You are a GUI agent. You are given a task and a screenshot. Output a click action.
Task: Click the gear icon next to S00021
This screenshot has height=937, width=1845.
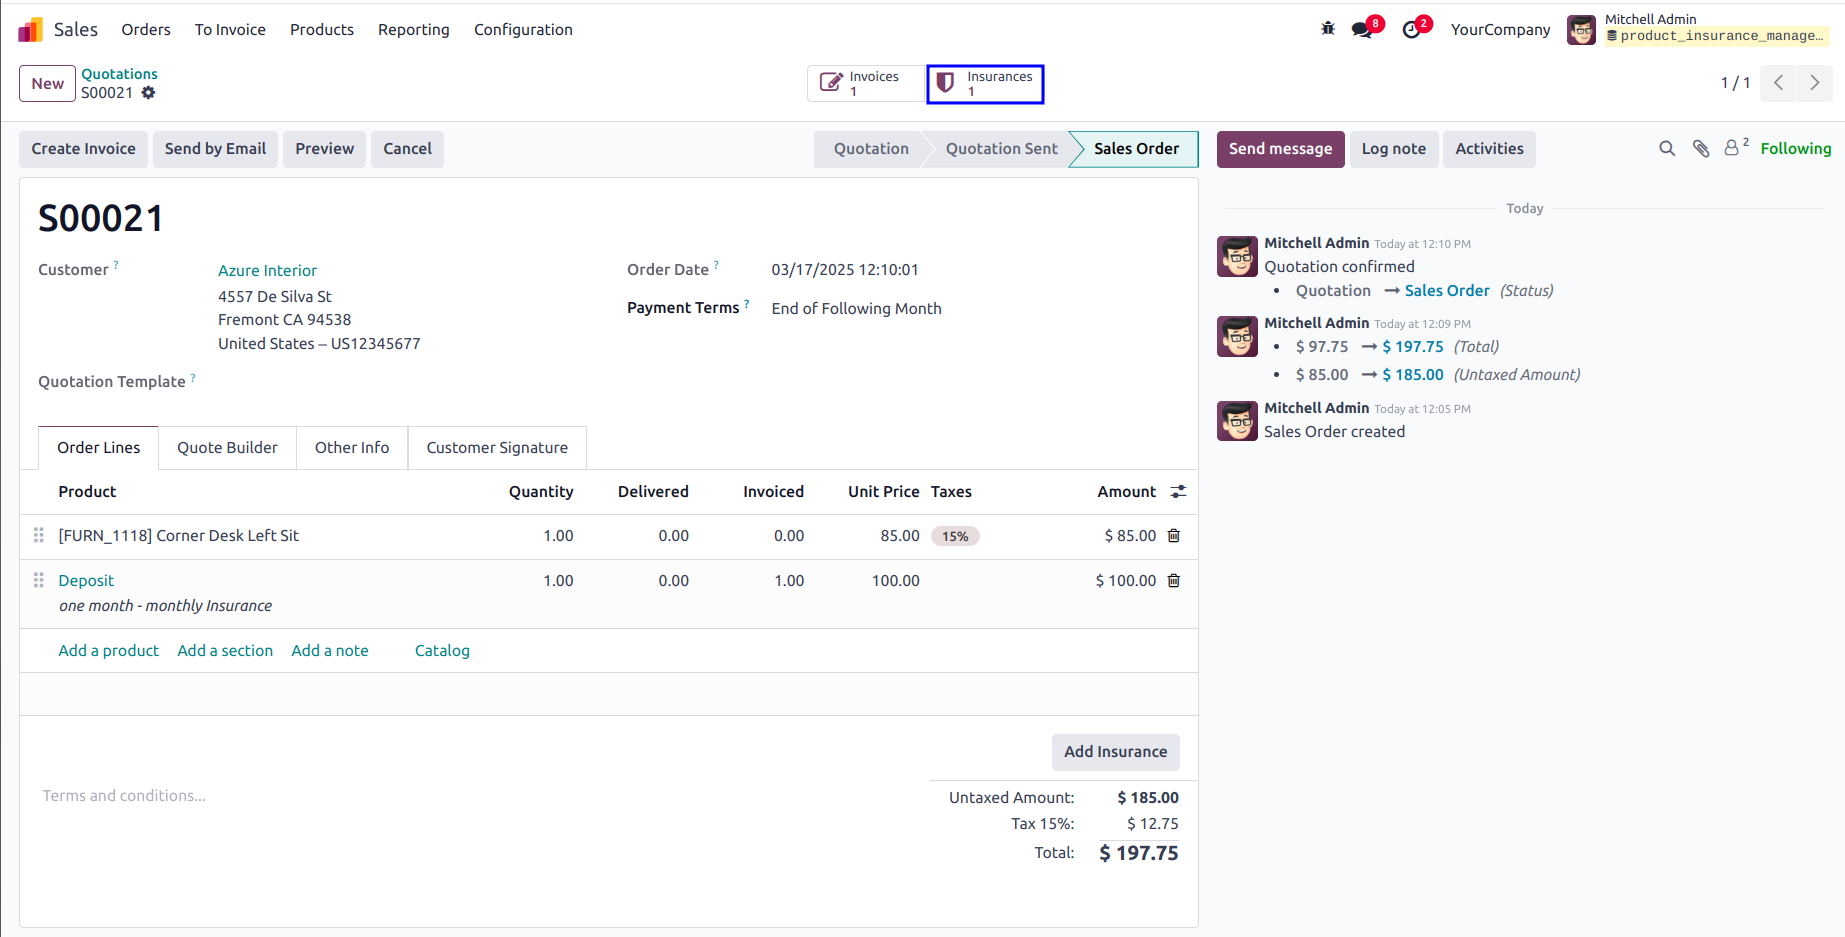point(148,93)
